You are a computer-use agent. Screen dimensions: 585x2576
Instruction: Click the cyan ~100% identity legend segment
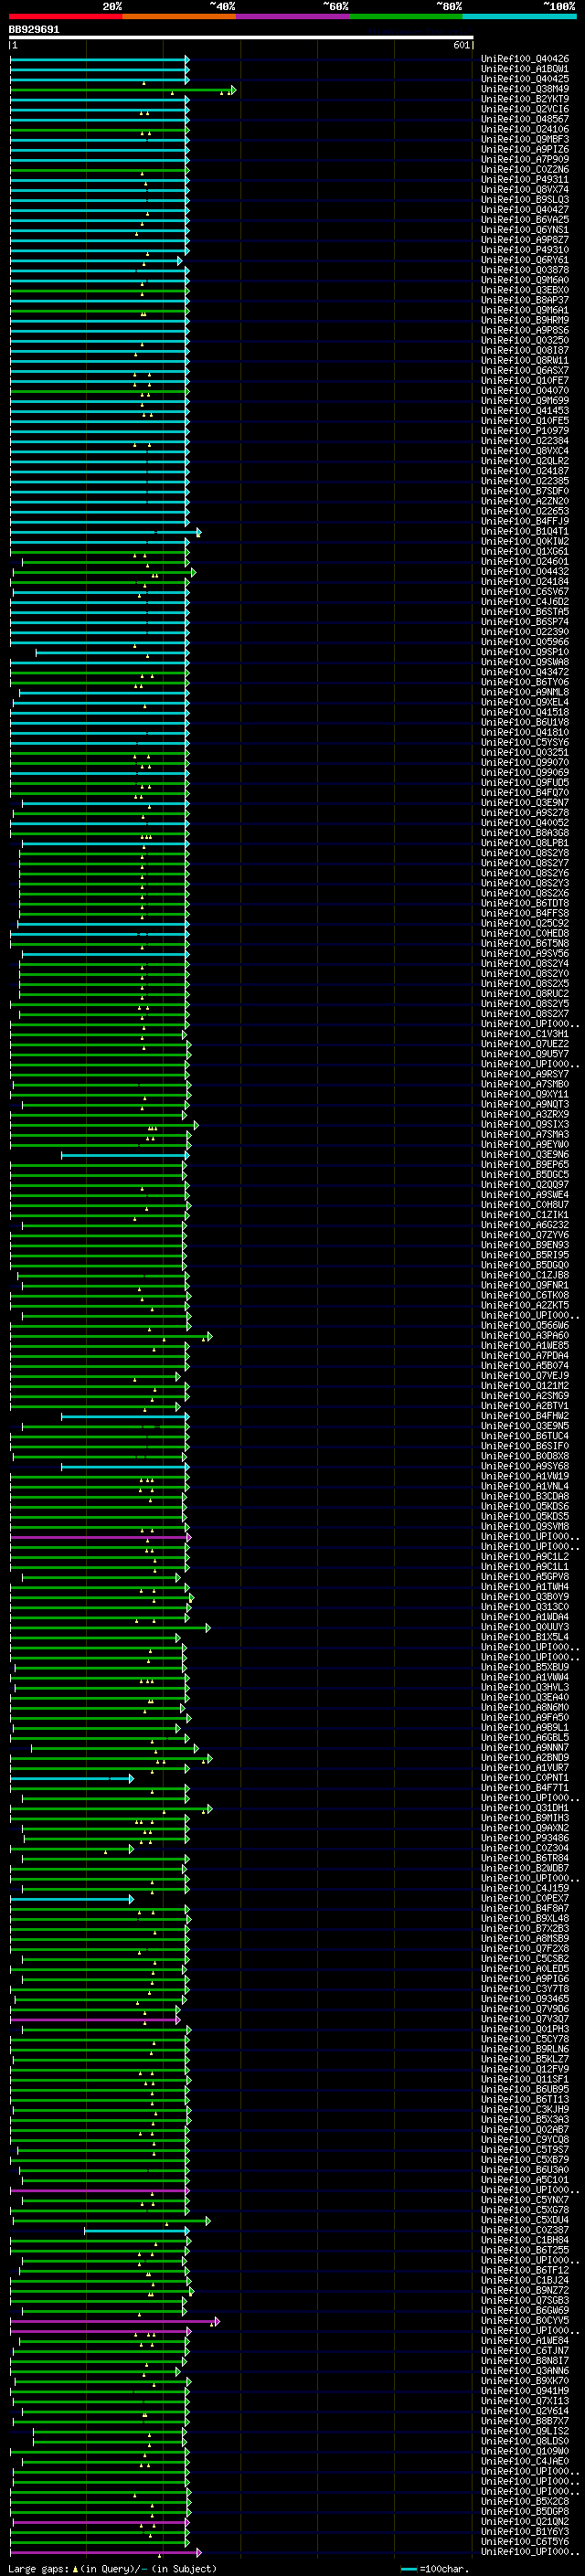click(519, 16)
